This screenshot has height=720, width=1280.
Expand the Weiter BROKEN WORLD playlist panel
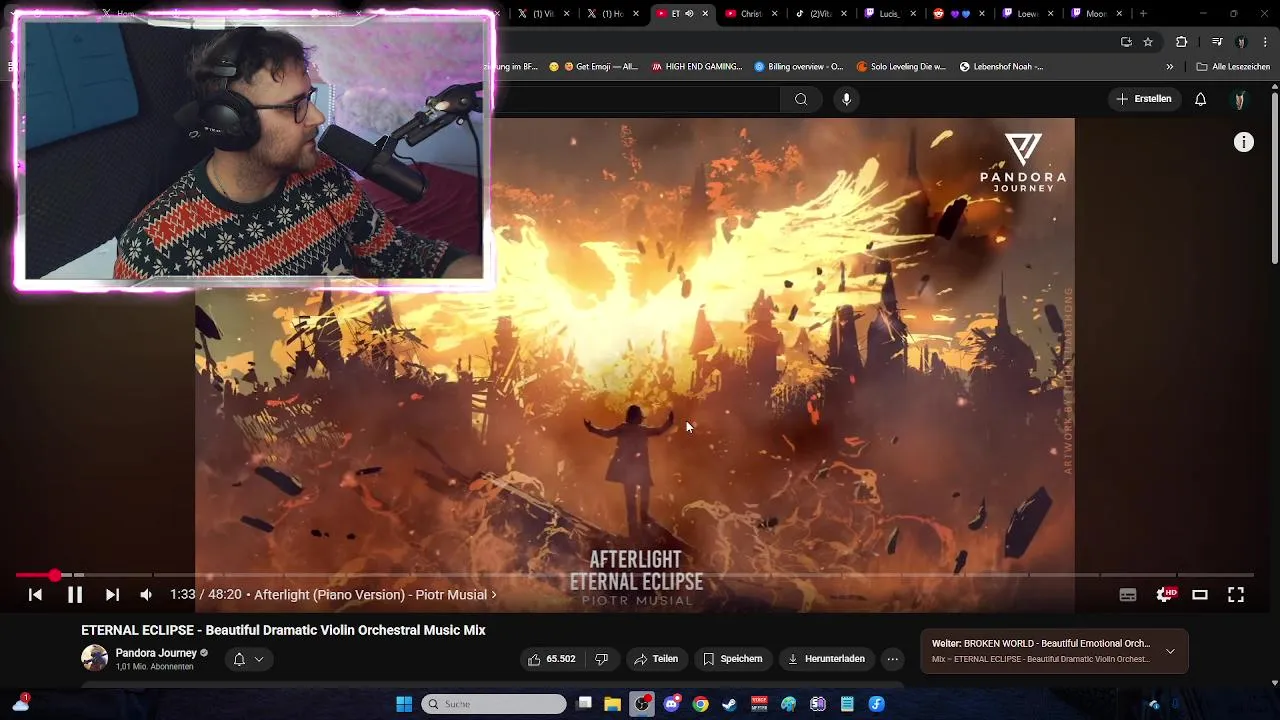[x=1170, y=652]
